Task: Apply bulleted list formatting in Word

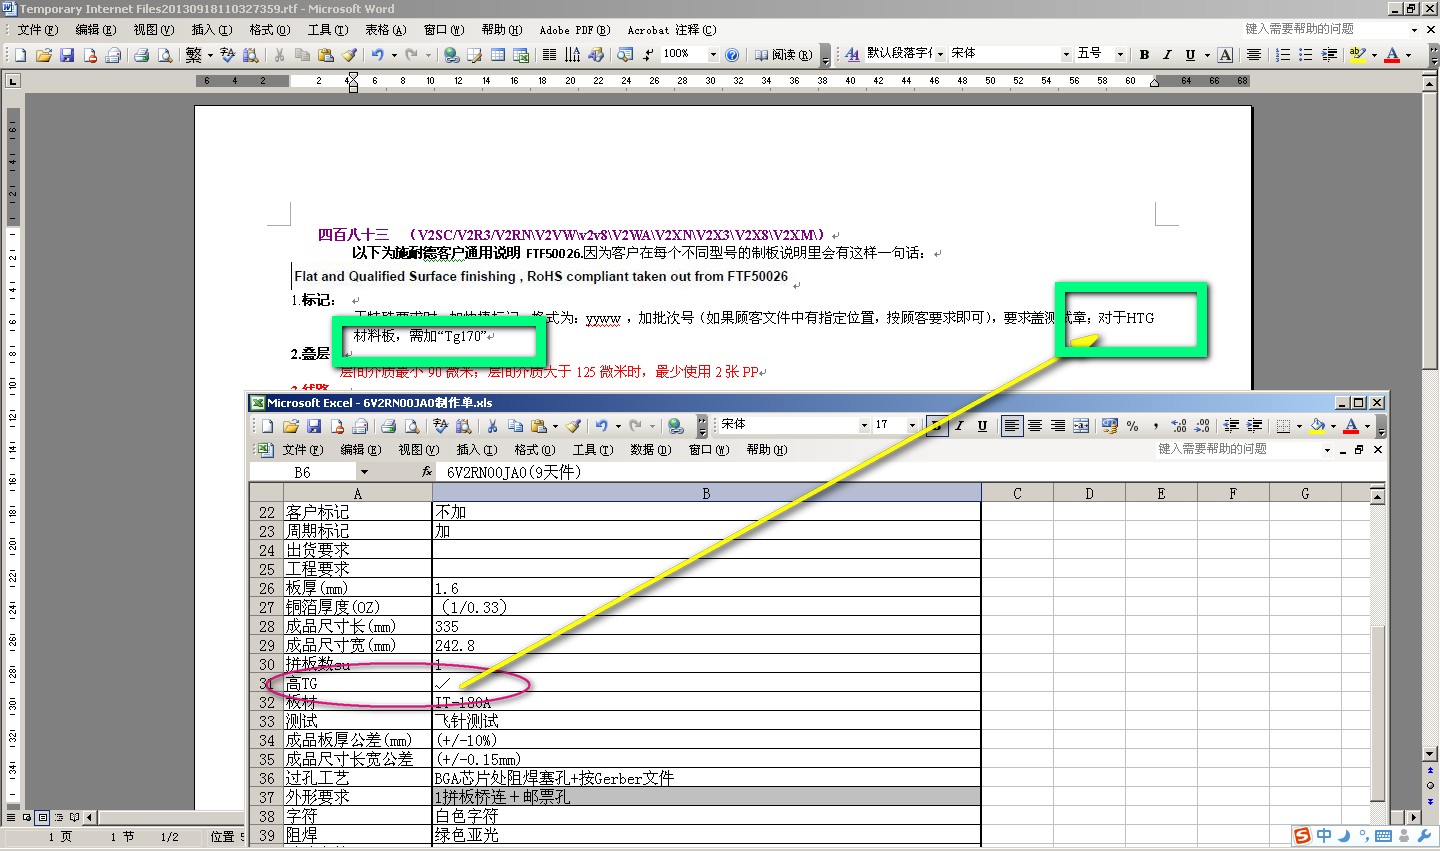Action: [x=1305, y=55]
